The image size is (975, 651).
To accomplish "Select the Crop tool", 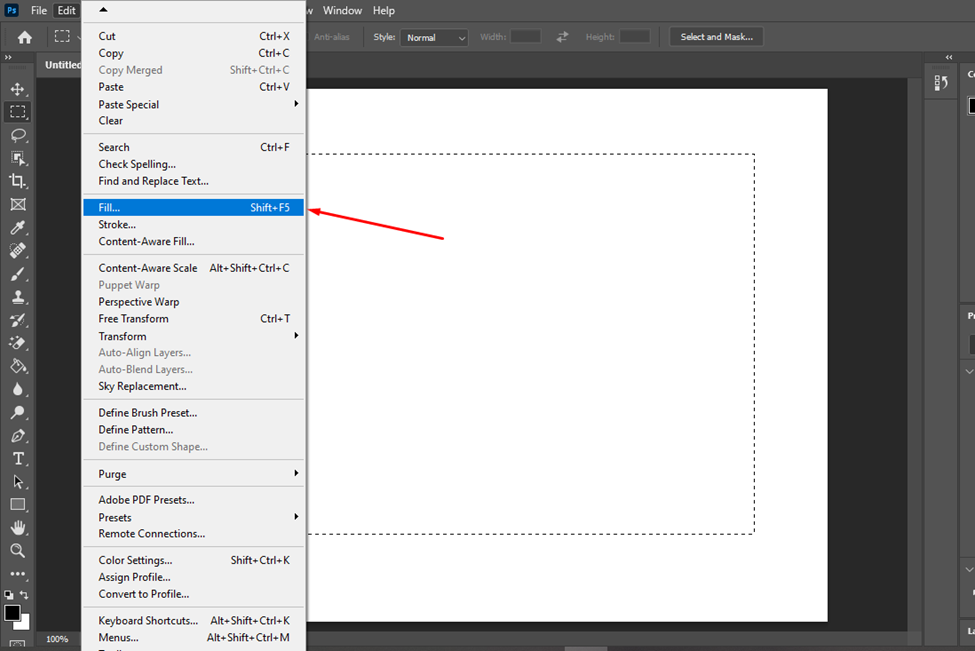I will tap(17, 181).
